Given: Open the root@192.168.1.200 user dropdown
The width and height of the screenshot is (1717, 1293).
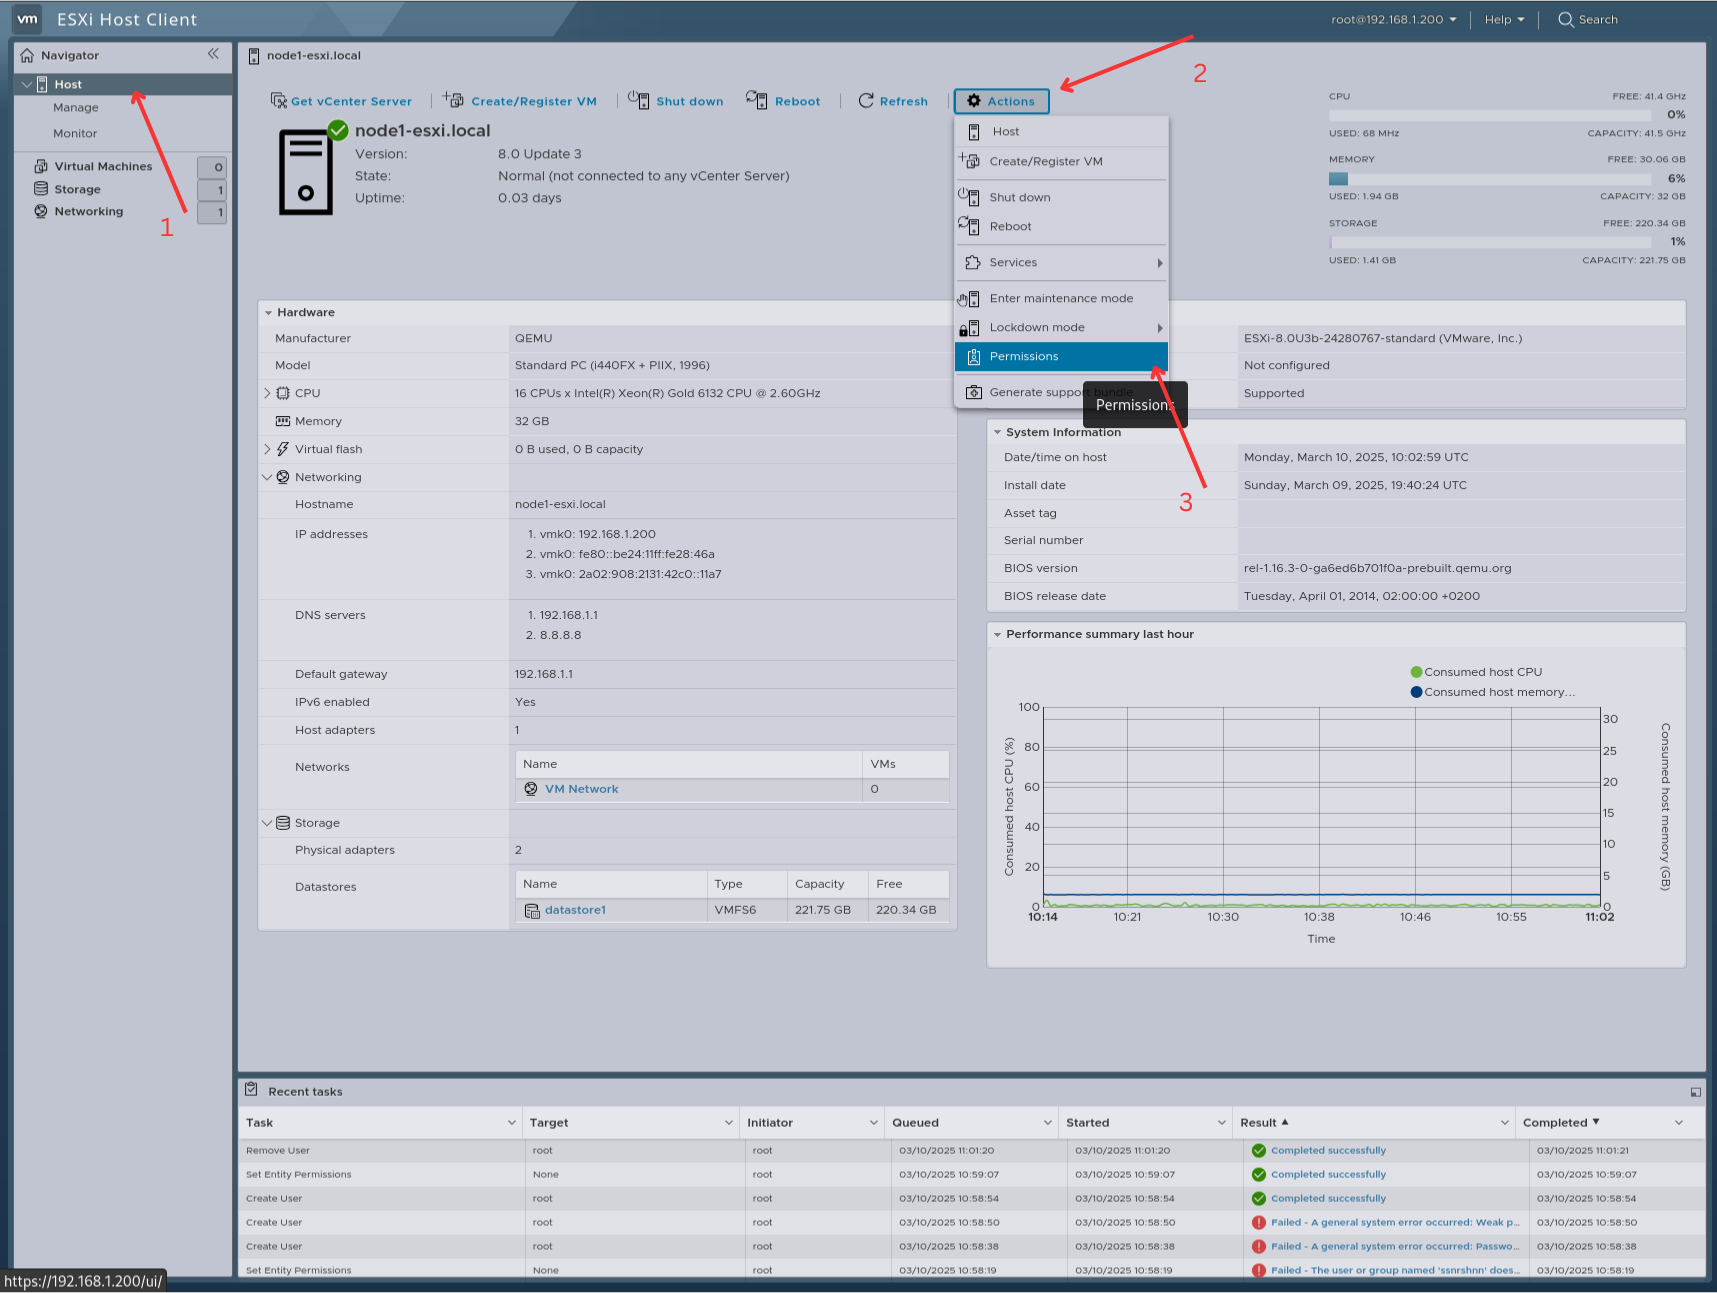Looking at the screenshot, I should 1393,19.
